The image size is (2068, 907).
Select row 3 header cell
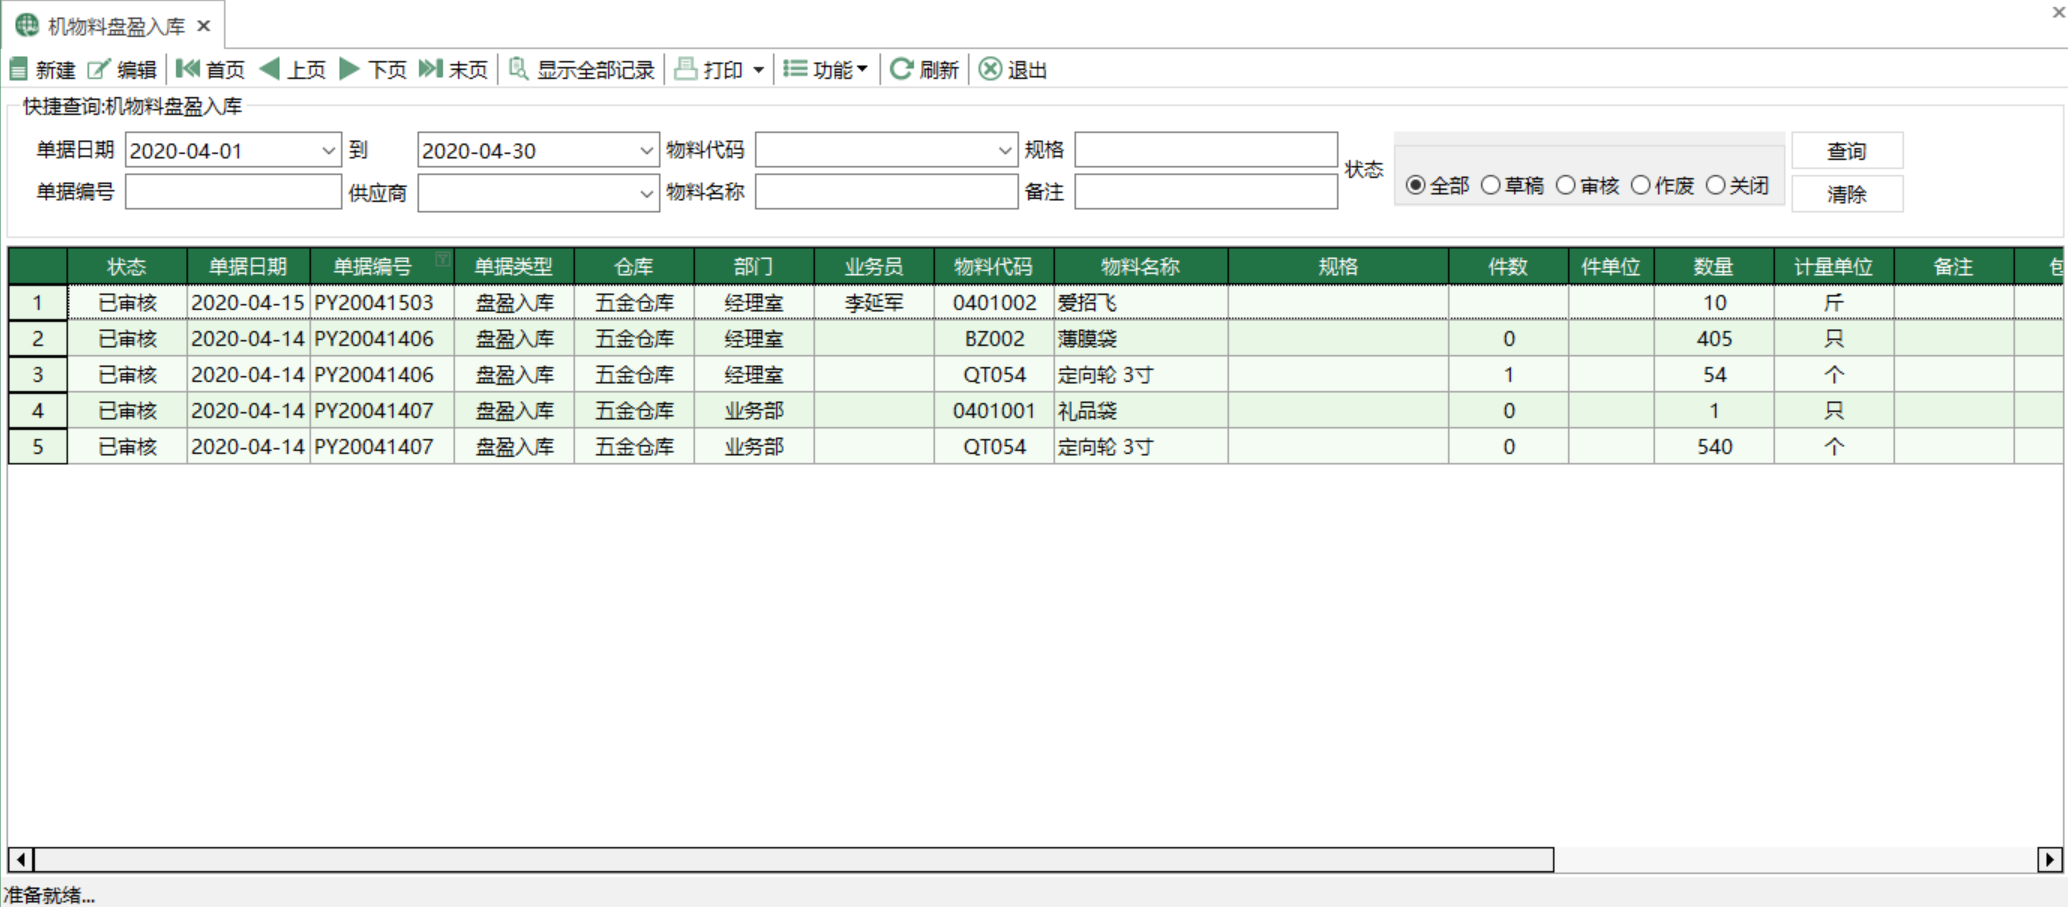tap(38, 375)
